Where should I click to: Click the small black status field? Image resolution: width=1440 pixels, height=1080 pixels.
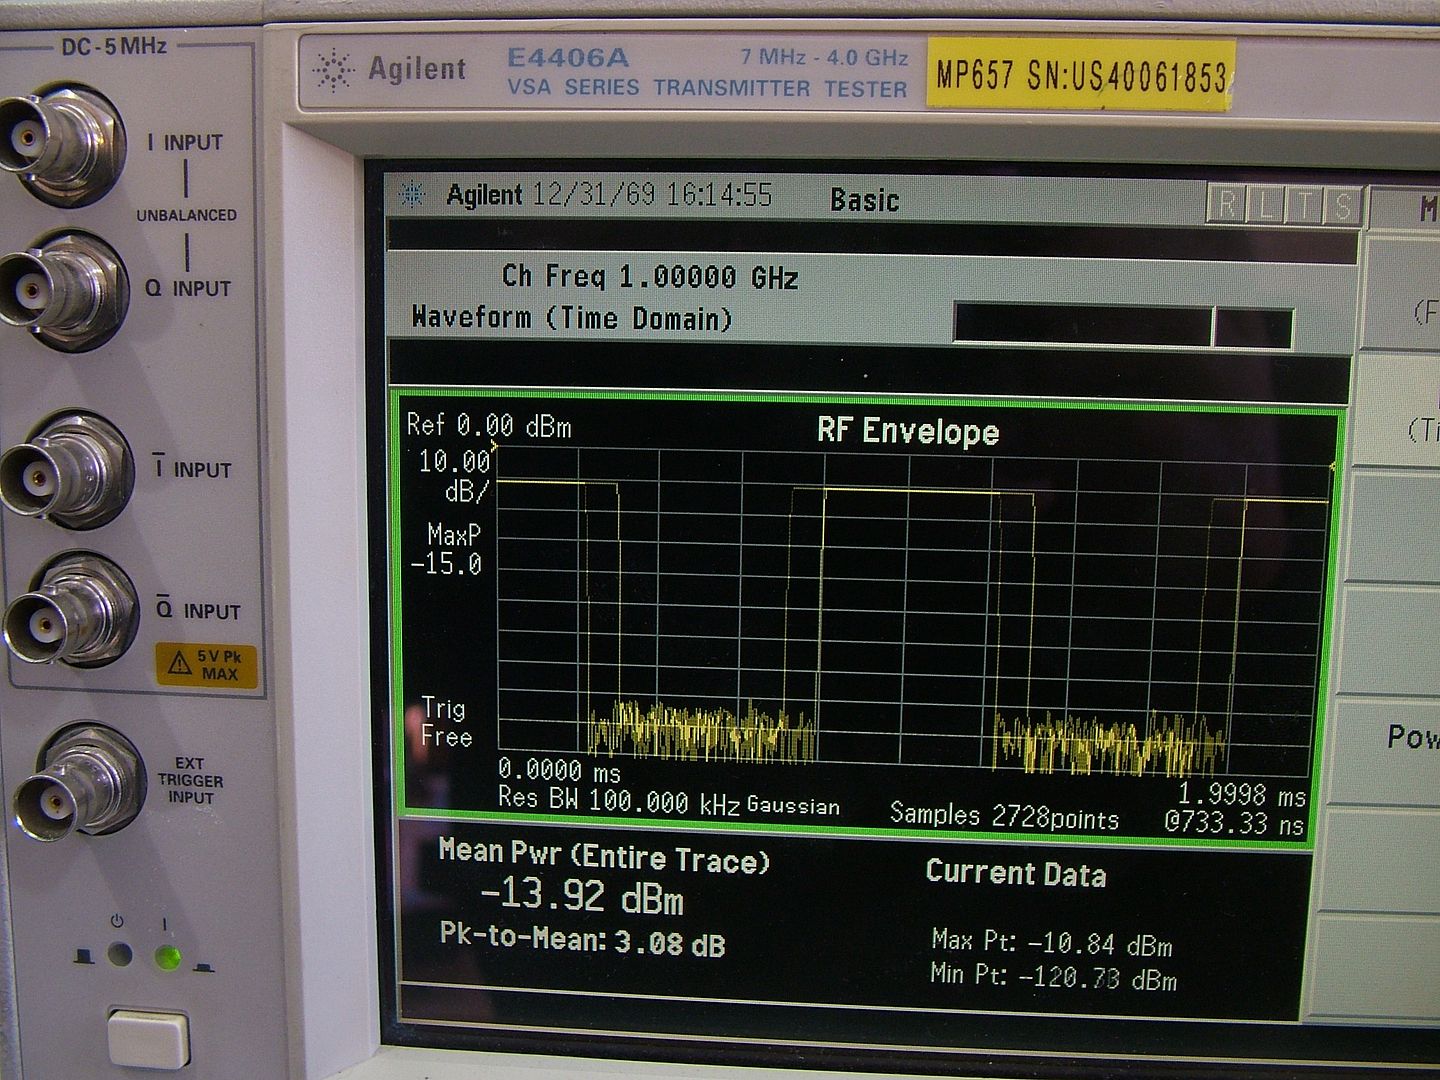1253,328
